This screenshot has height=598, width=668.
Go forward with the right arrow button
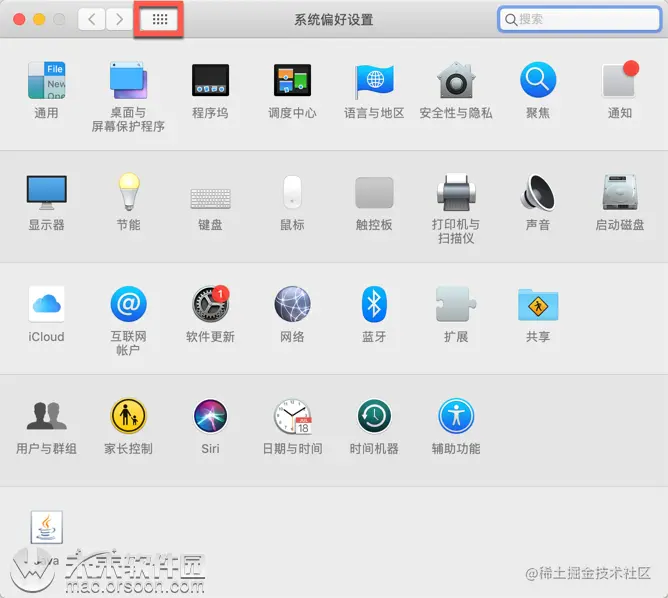(x=119, y=19)
